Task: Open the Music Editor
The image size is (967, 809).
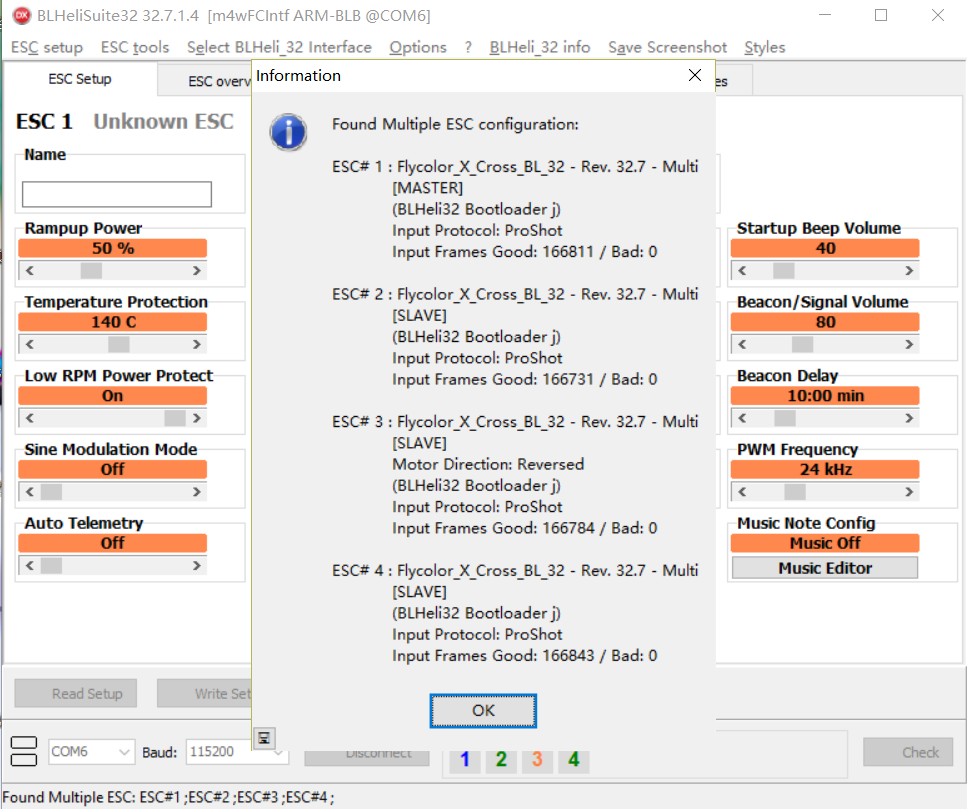Action: coord(825,568)
